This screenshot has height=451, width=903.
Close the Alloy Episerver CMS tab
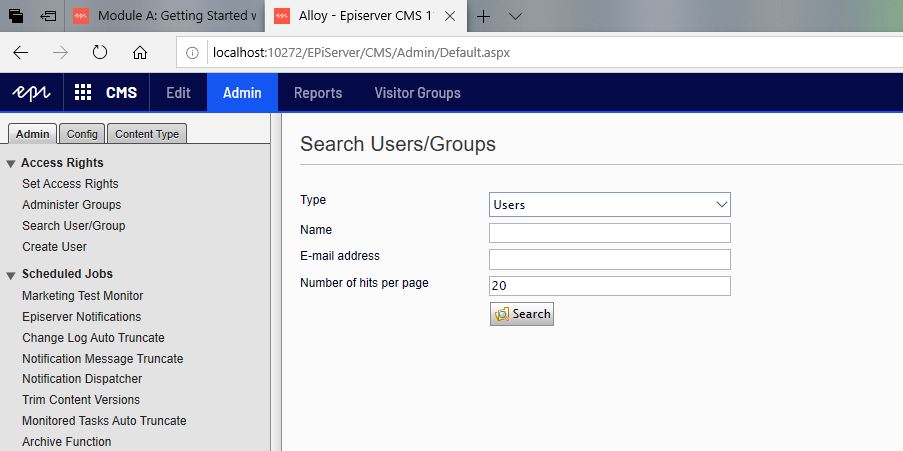pyautogui.click(x=452, y=16)
